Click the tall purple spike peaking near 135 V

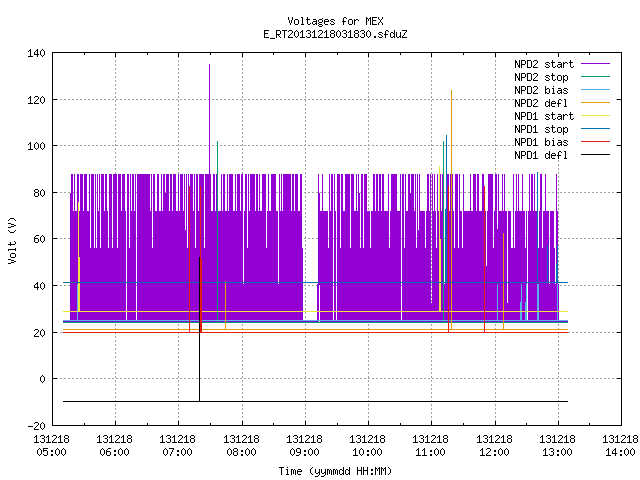pyautogui.click(x=209, y=118)
